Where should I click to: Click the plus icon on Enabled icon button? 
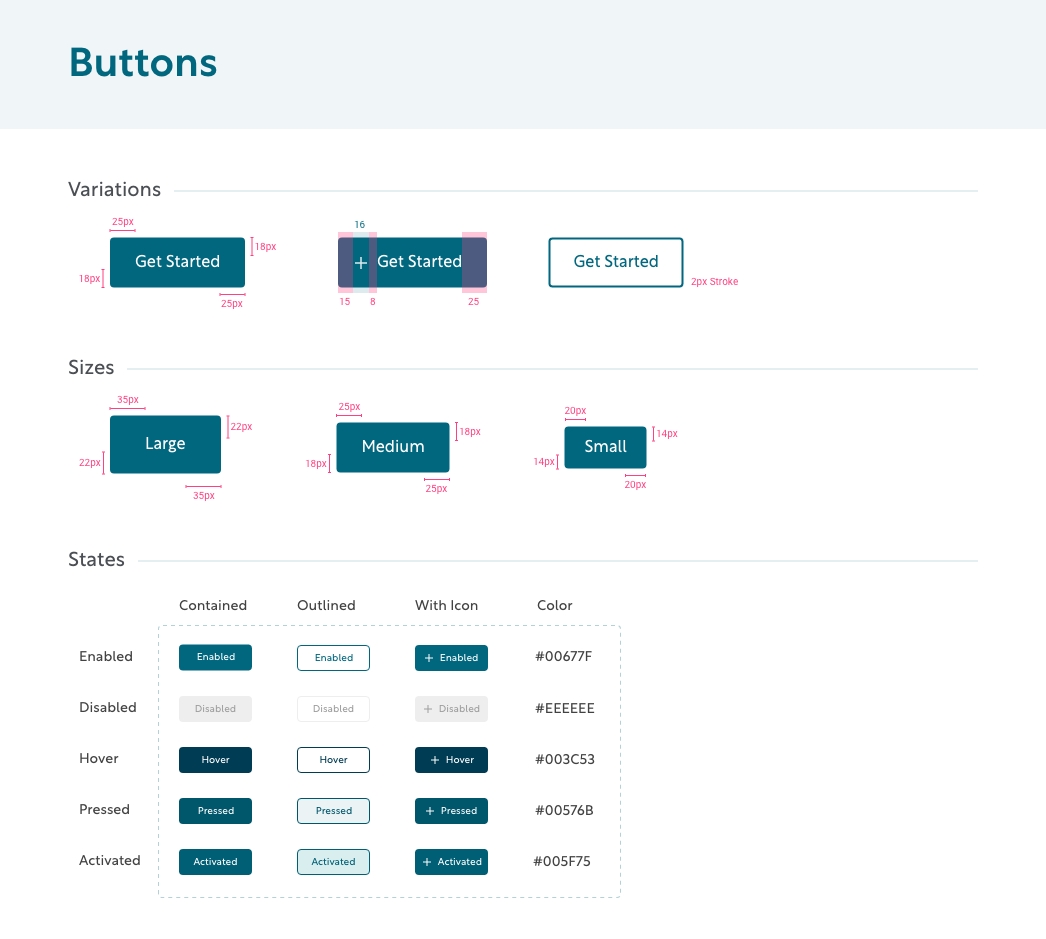pos(429,658)
